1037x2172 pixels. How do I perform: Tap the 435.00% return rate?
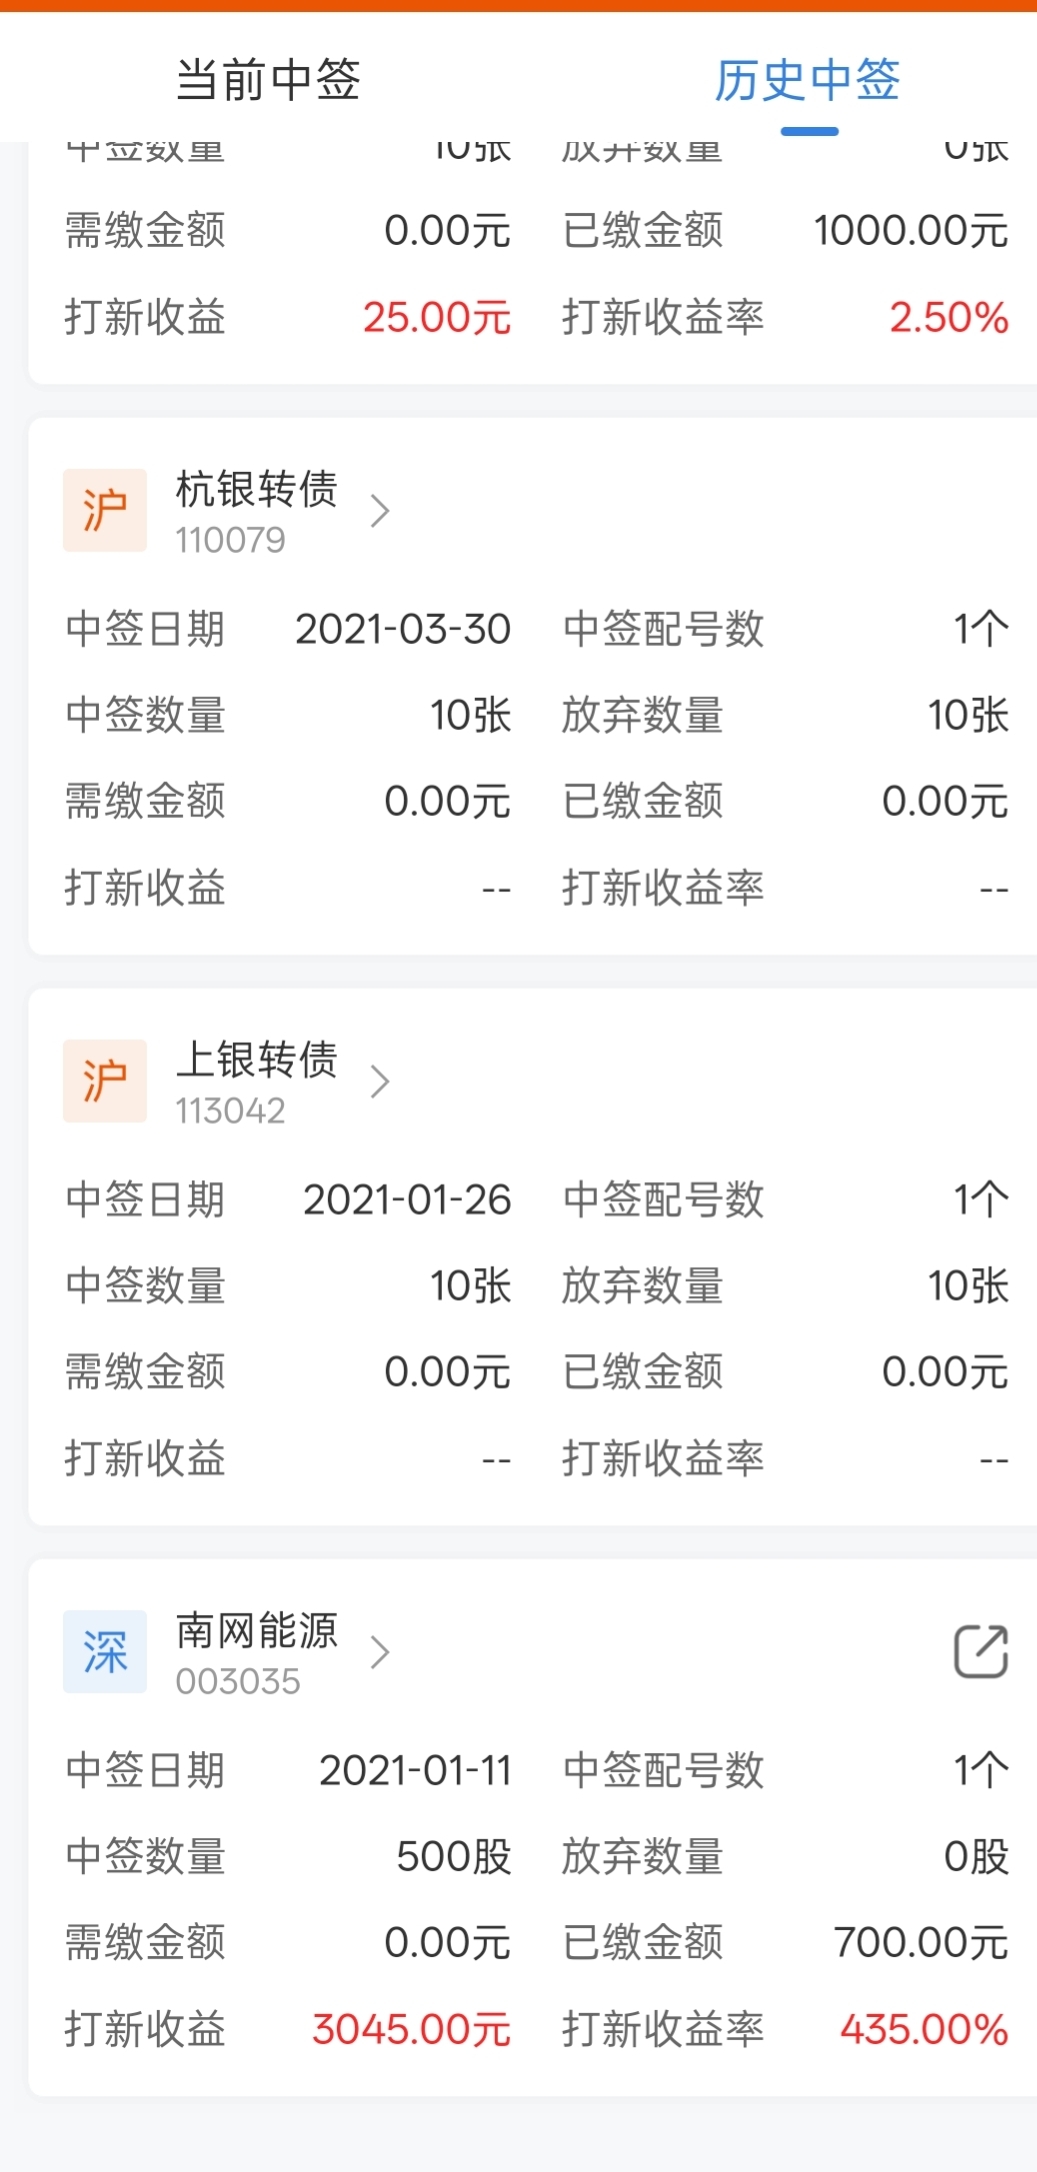924,2029
